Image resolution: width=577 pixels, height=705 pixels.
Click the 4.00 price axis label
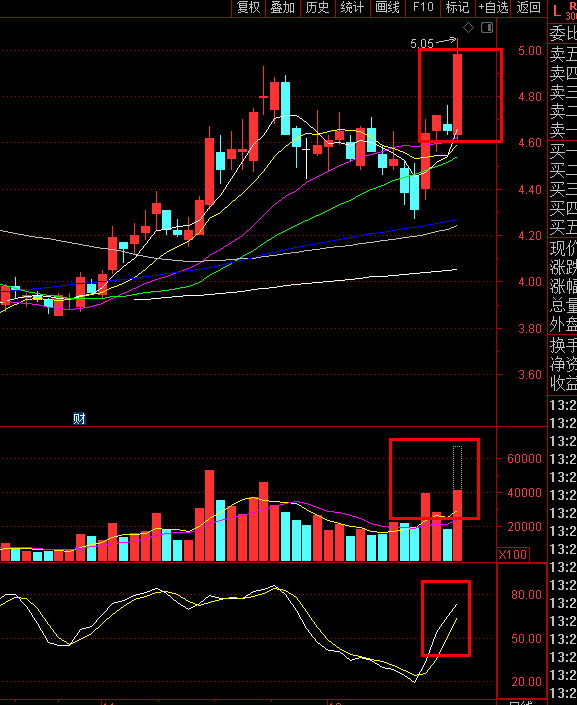click(530, 282)
